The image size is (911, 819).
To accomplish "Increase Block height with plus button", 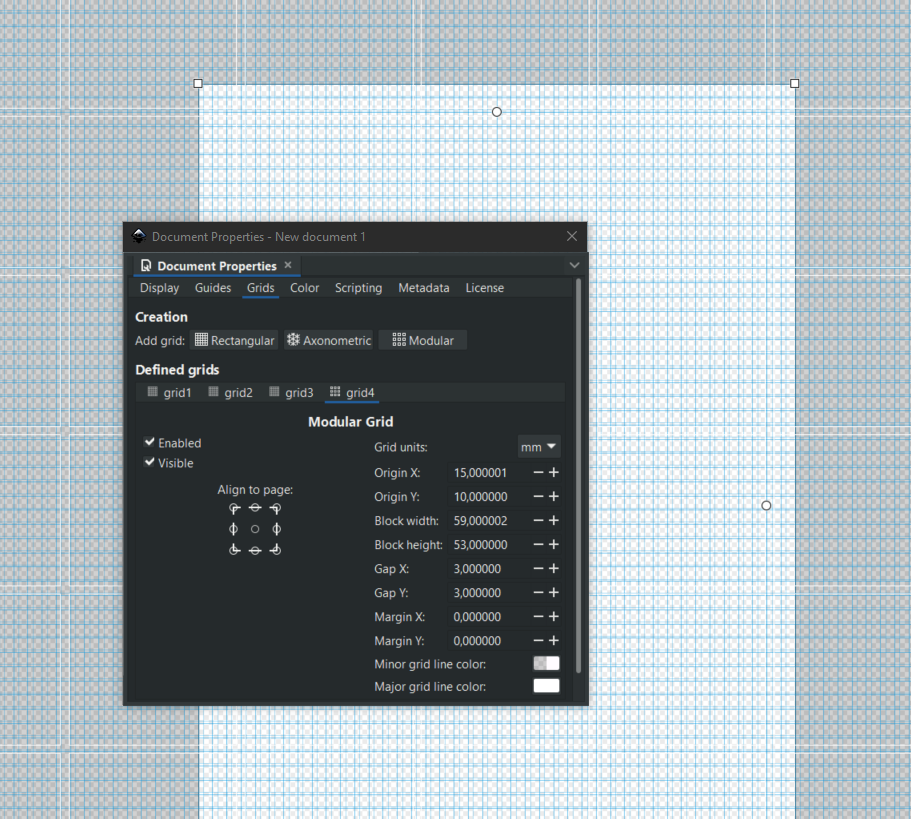I will pyautogui.click(x=554, y=544).
